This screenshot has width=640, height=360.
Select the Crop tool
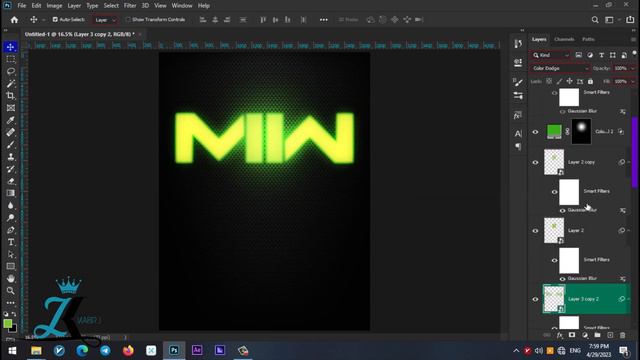[11, 96]
